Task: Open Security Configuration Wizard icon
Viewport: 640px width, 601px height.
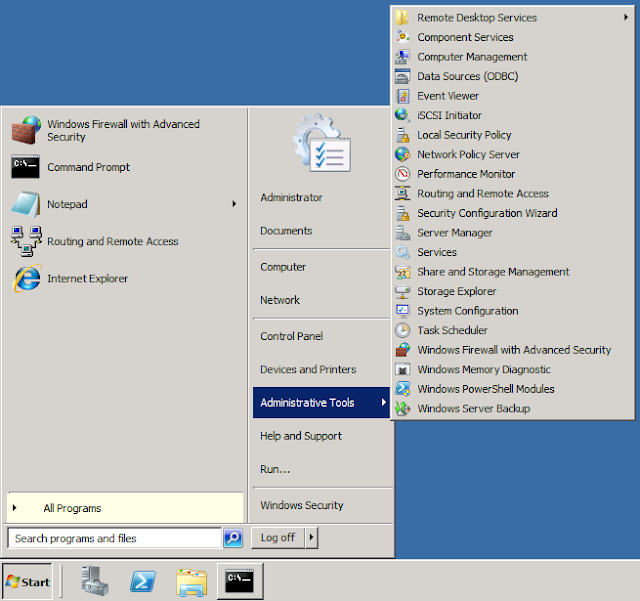Action: point(402,213)
